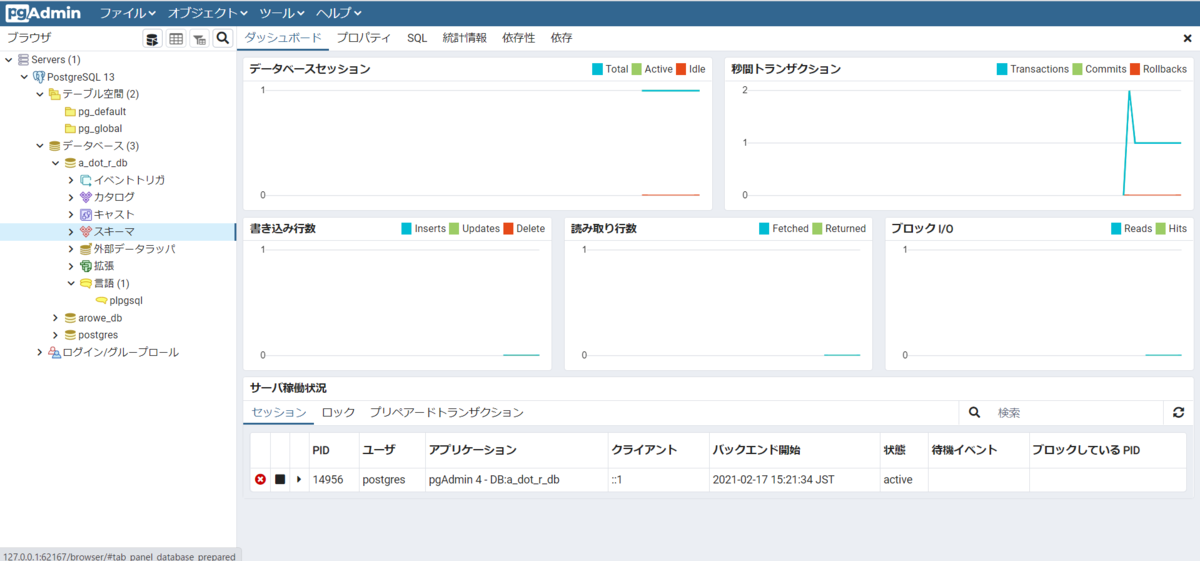Screen dimensions: 1200x561
Task: Open the Search Objects magnifier icon
Action: (x=223, y=38)
